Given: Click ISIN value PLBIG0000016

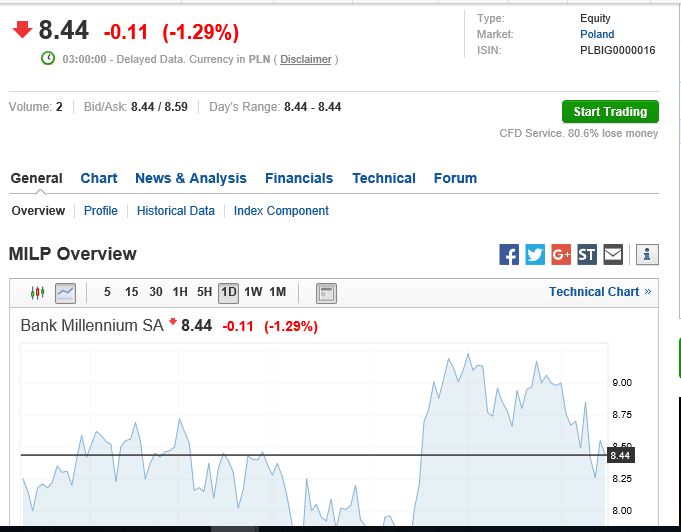Looking at the screenshot, I should tap(618, 50).
